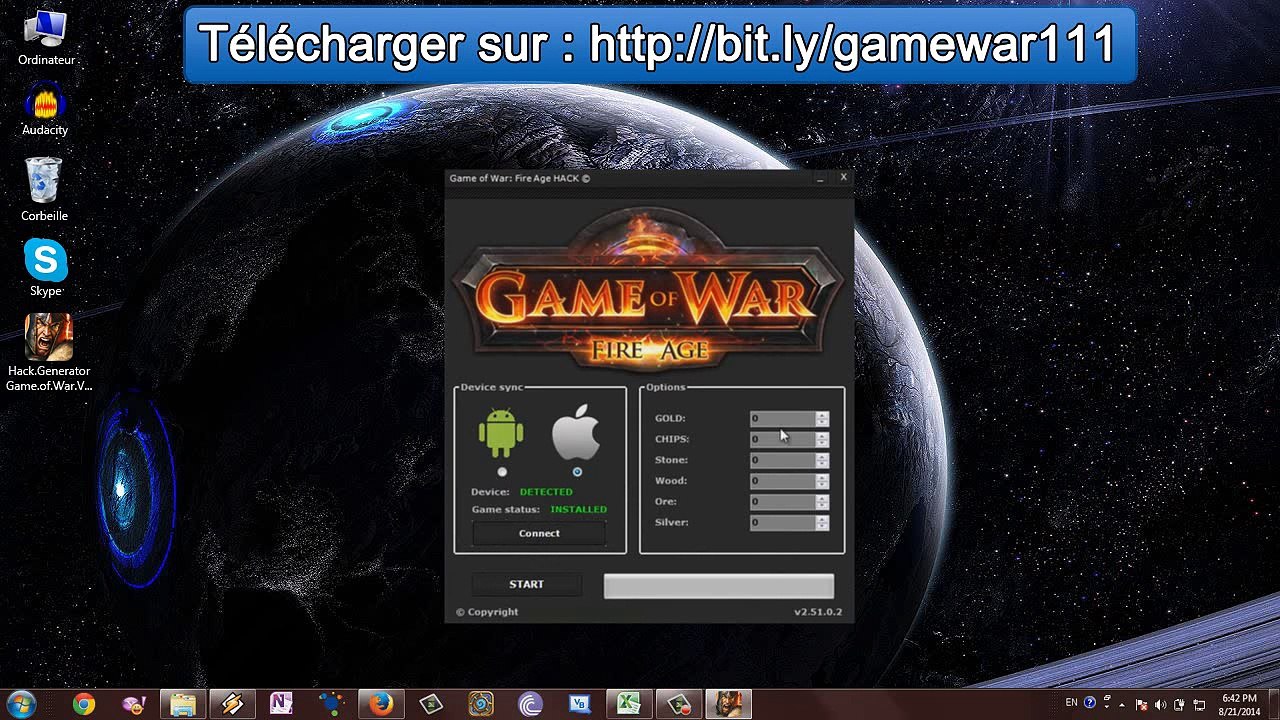Click the progress bar beside START
This screenshot has width=1280, height=720.
point(718,586)
